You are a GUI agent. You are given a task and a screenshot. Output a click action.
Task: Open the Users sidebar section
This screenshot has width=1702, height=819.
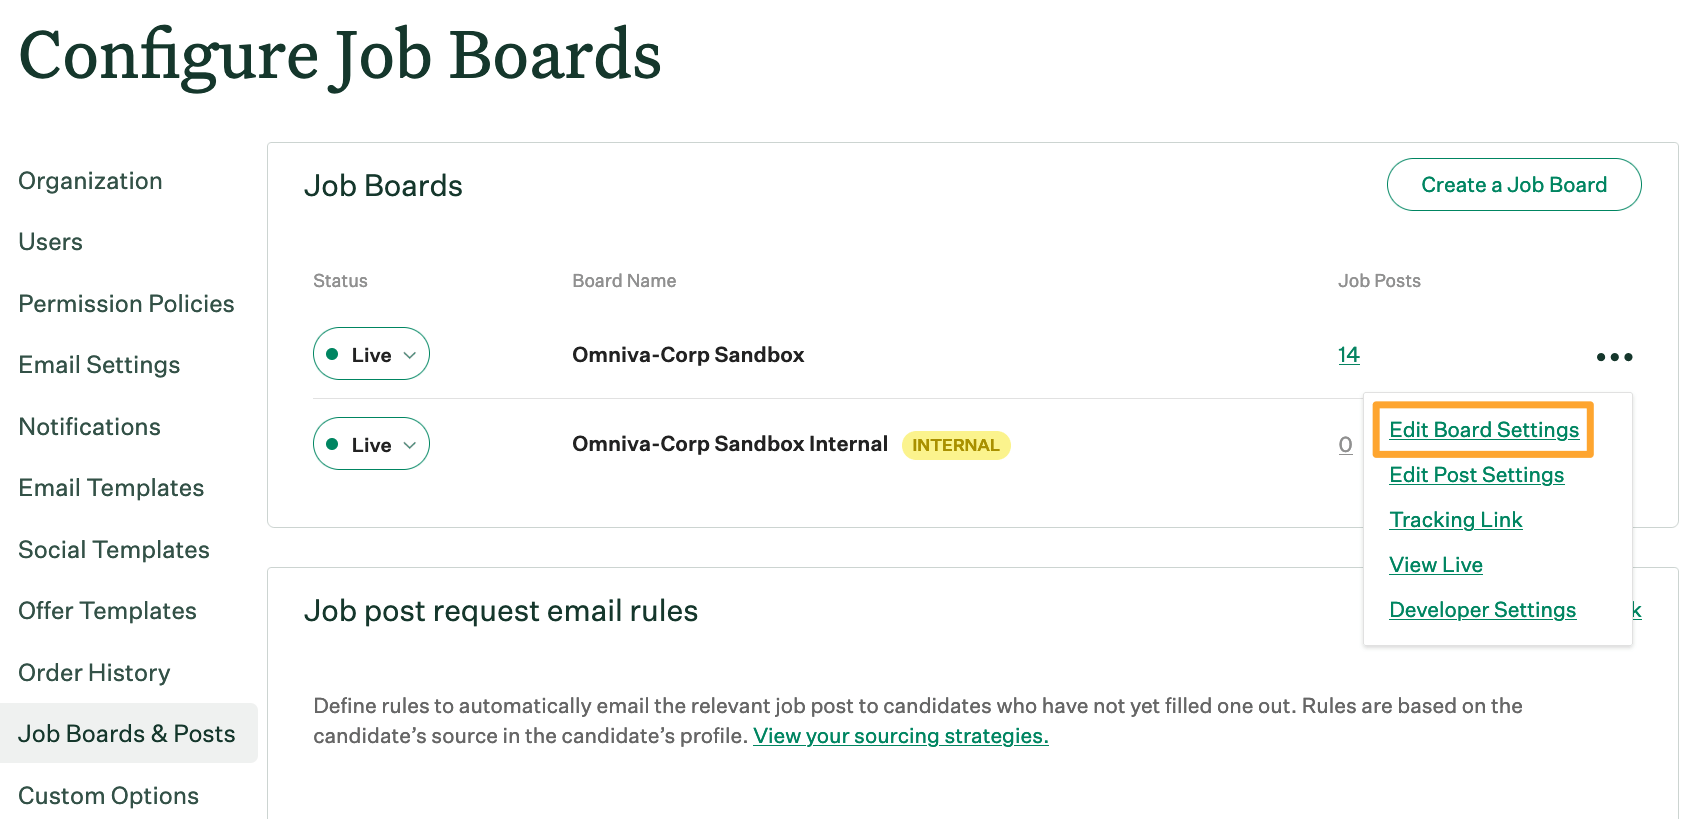tap(51, 242)
